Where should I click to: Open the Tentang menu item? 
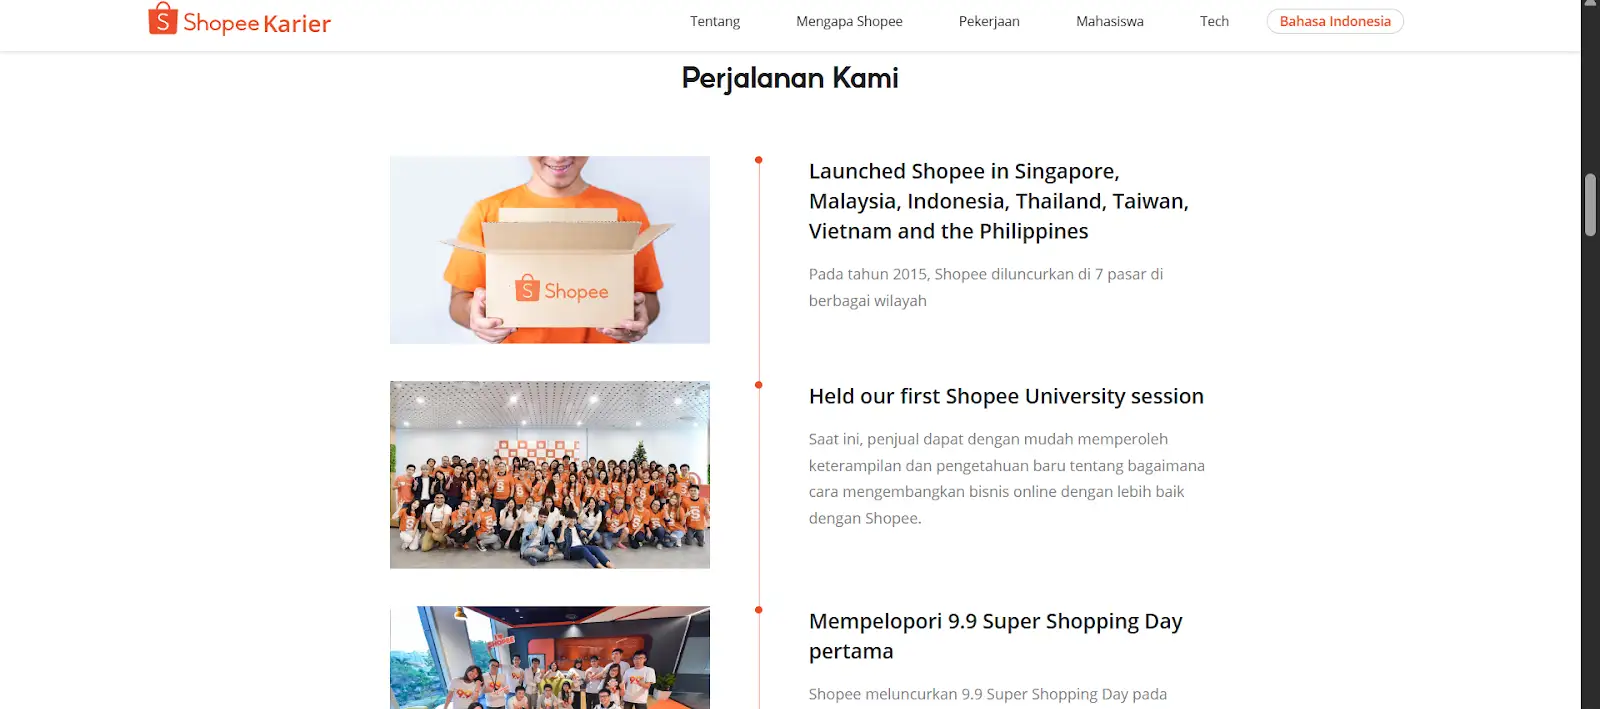pyautogui.click(x=715, y=20)
